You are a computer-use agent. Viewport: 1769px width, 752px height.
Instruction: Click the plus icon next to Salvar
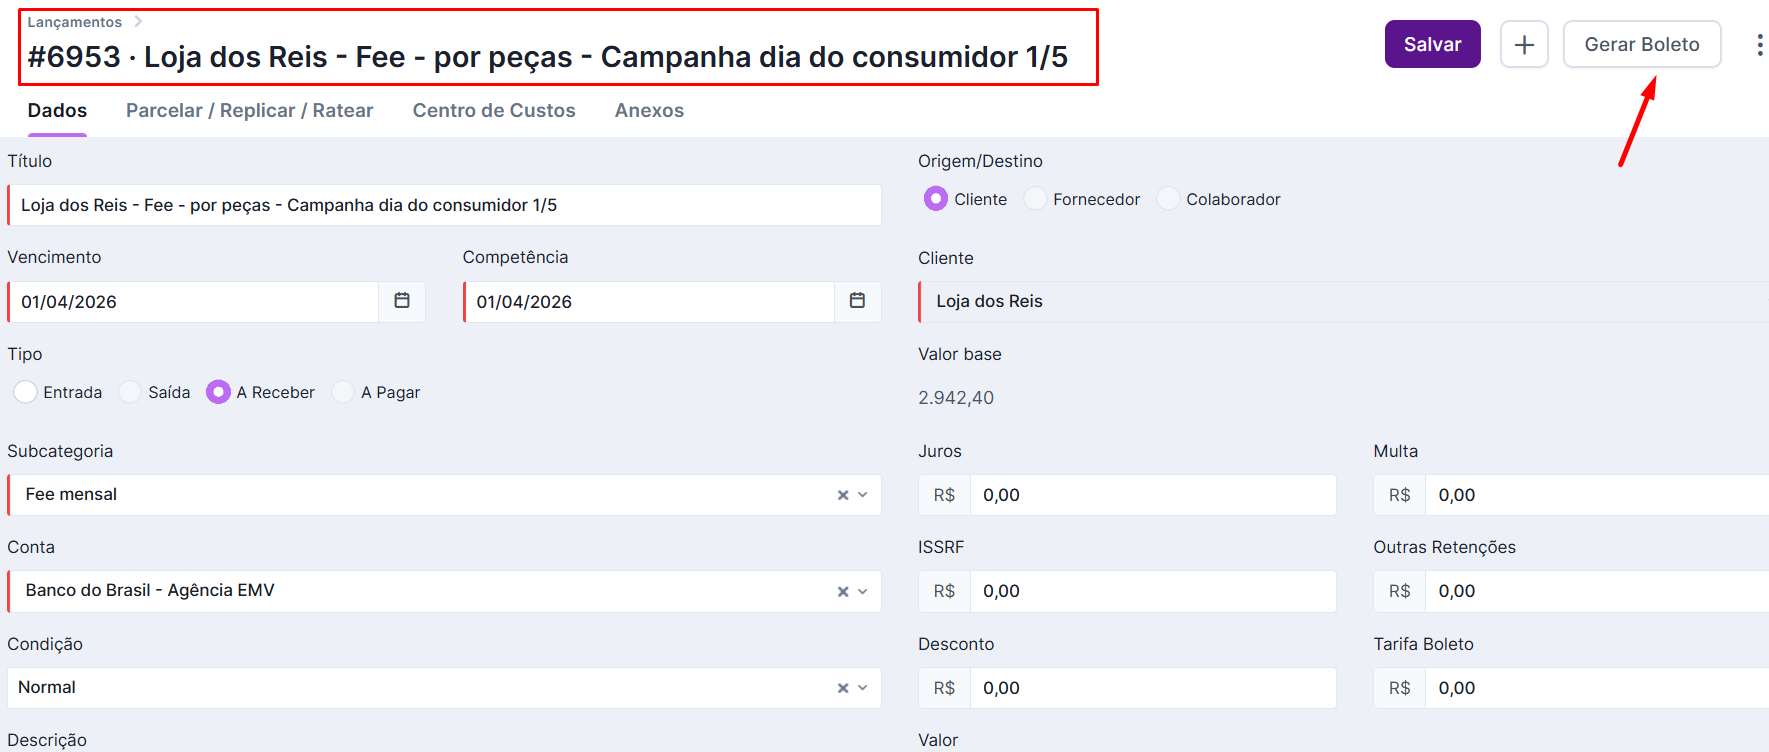tap(1524, 45)
